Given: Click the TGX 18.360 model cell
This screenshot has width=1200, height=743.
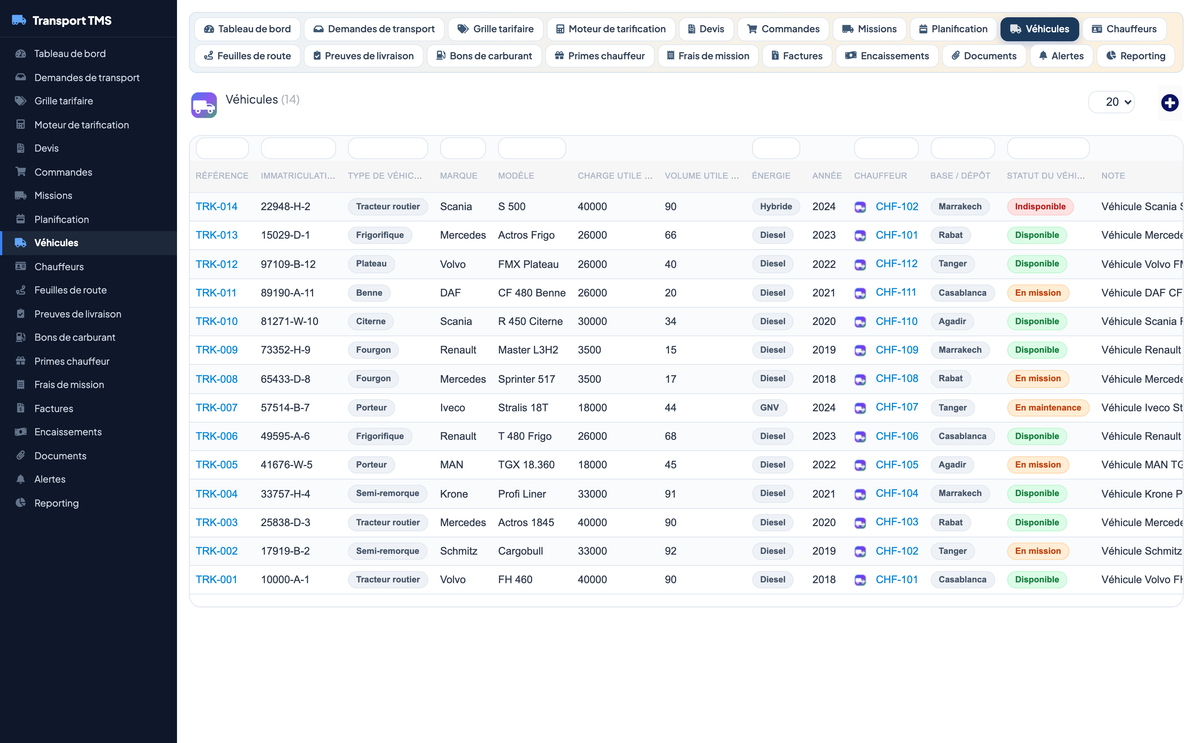Looking at the screenshot, I should pos(526,465).
